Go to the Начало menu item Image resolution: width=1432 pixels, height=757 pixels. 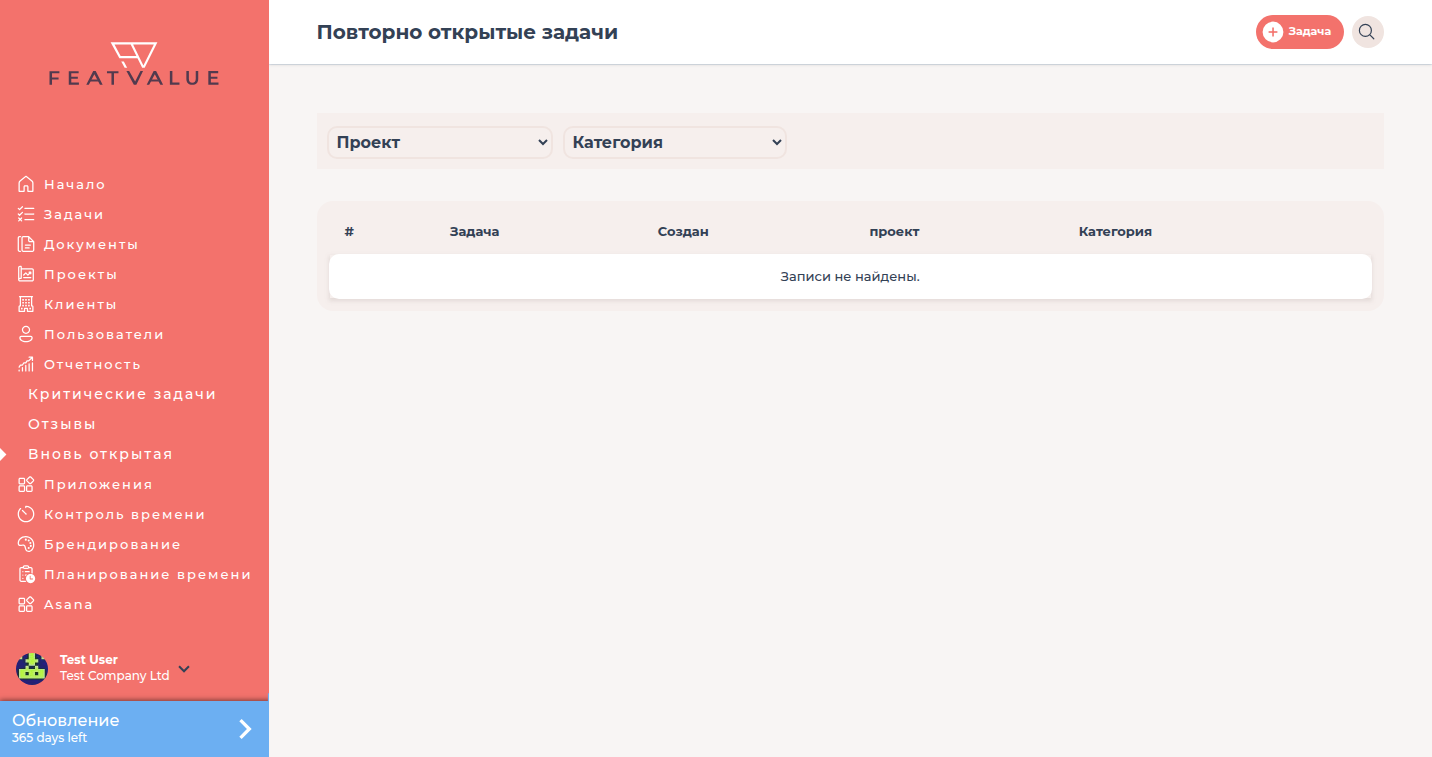click(74, 184)
